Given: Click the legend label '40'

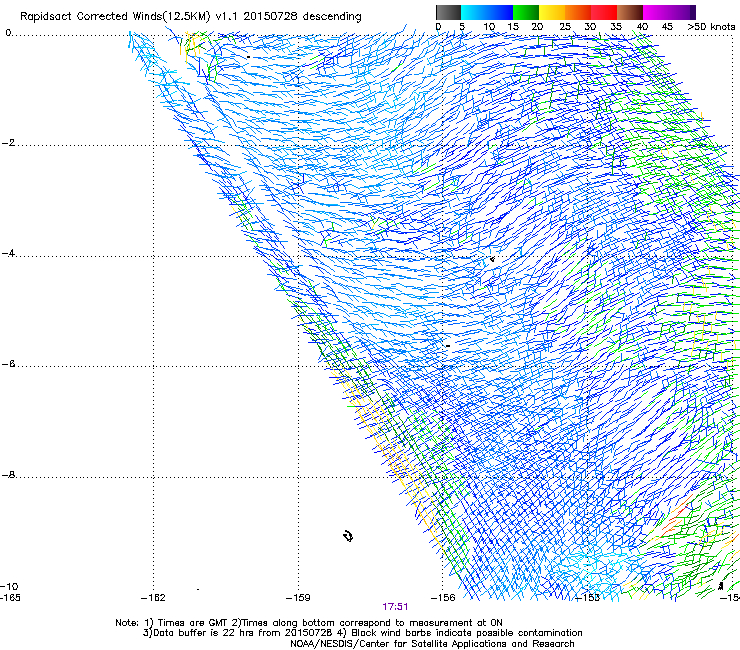Looking at the screenshot, I should tap(642, 27).
